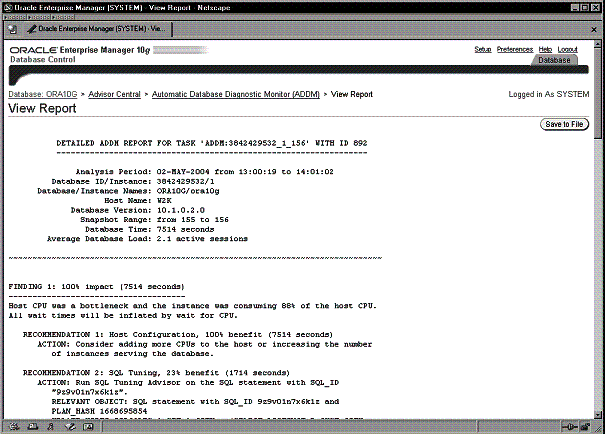Image resolution: width=605 pixels, height=434 pixels.
Task: Open the Preferences link
Action: coord(515,49)
